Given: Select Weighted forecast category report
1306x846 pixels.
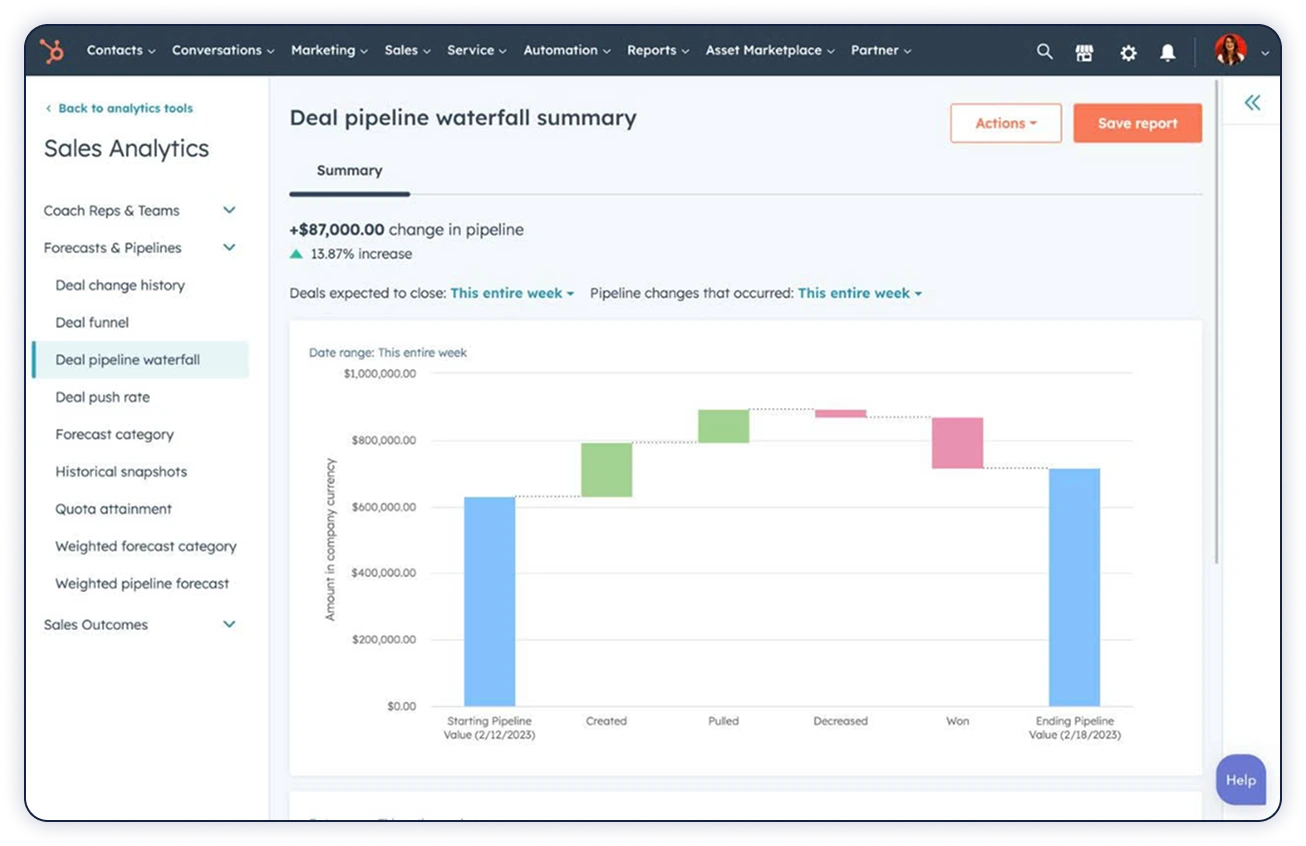Looking at the screenshot, I should (146, 546).
